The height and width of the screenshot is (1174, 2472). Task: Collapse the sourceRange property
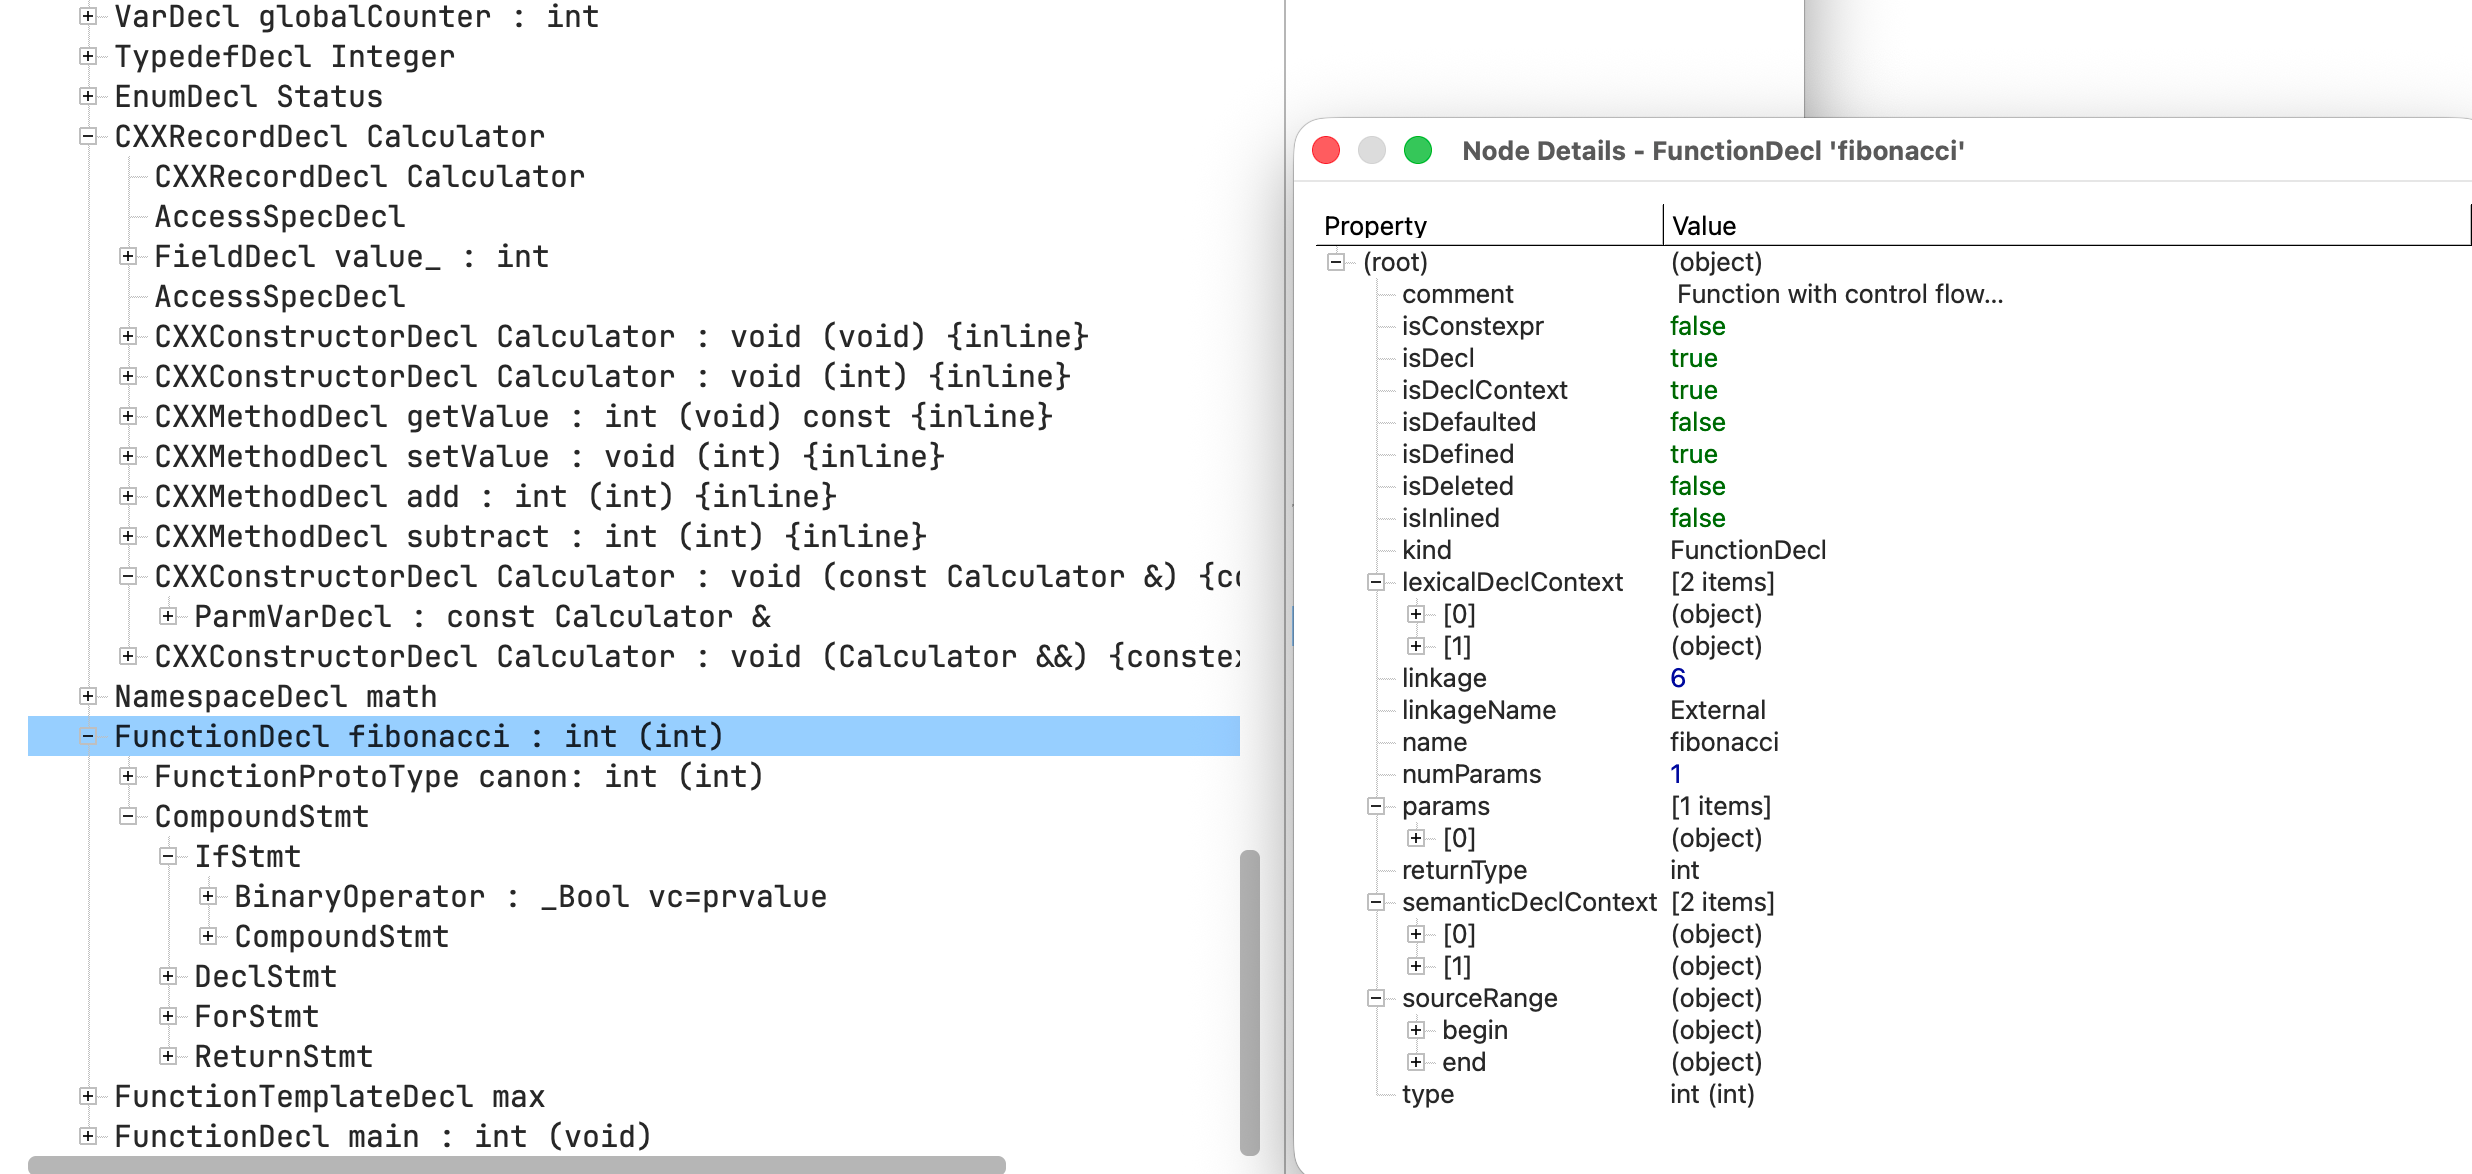click(x=1376, y=998)
